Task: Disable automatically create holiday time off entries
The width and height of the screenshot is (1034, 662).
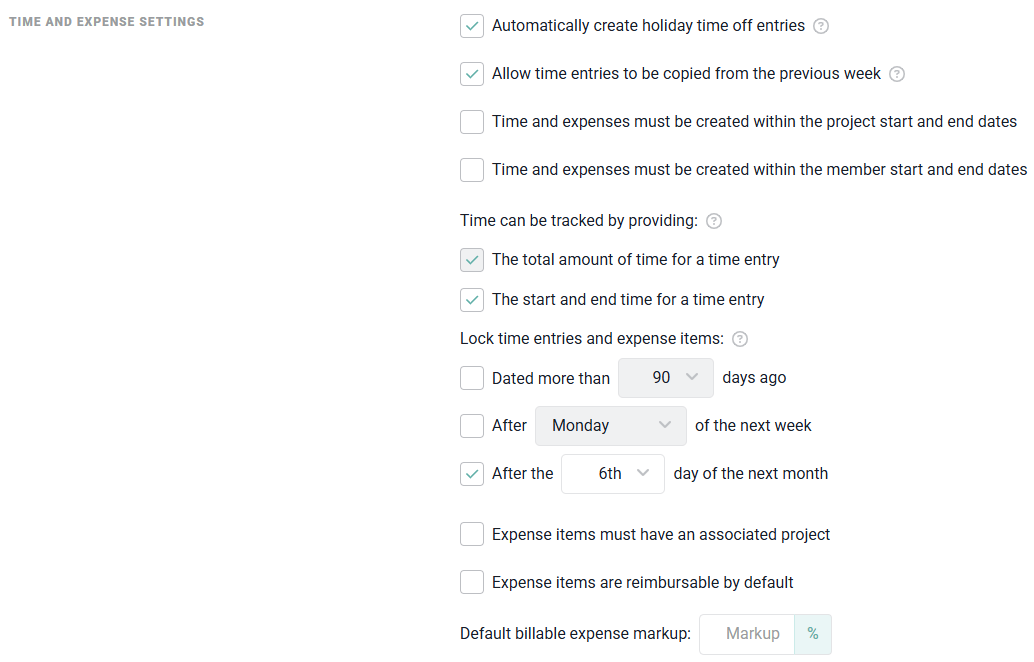Action: pos(472,26)
